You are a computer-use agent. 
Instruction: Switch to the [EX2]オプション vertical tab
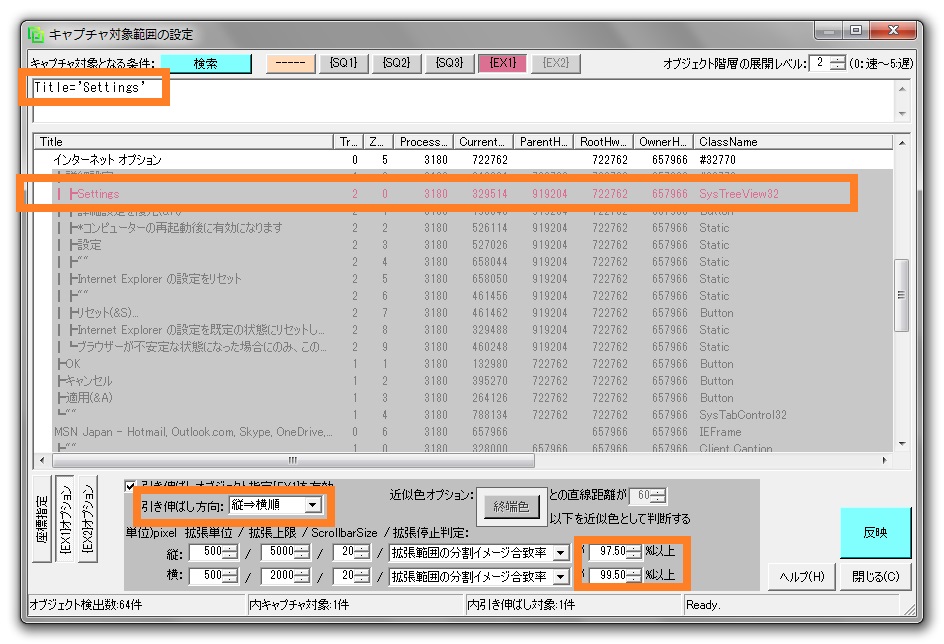pos(87,521)
